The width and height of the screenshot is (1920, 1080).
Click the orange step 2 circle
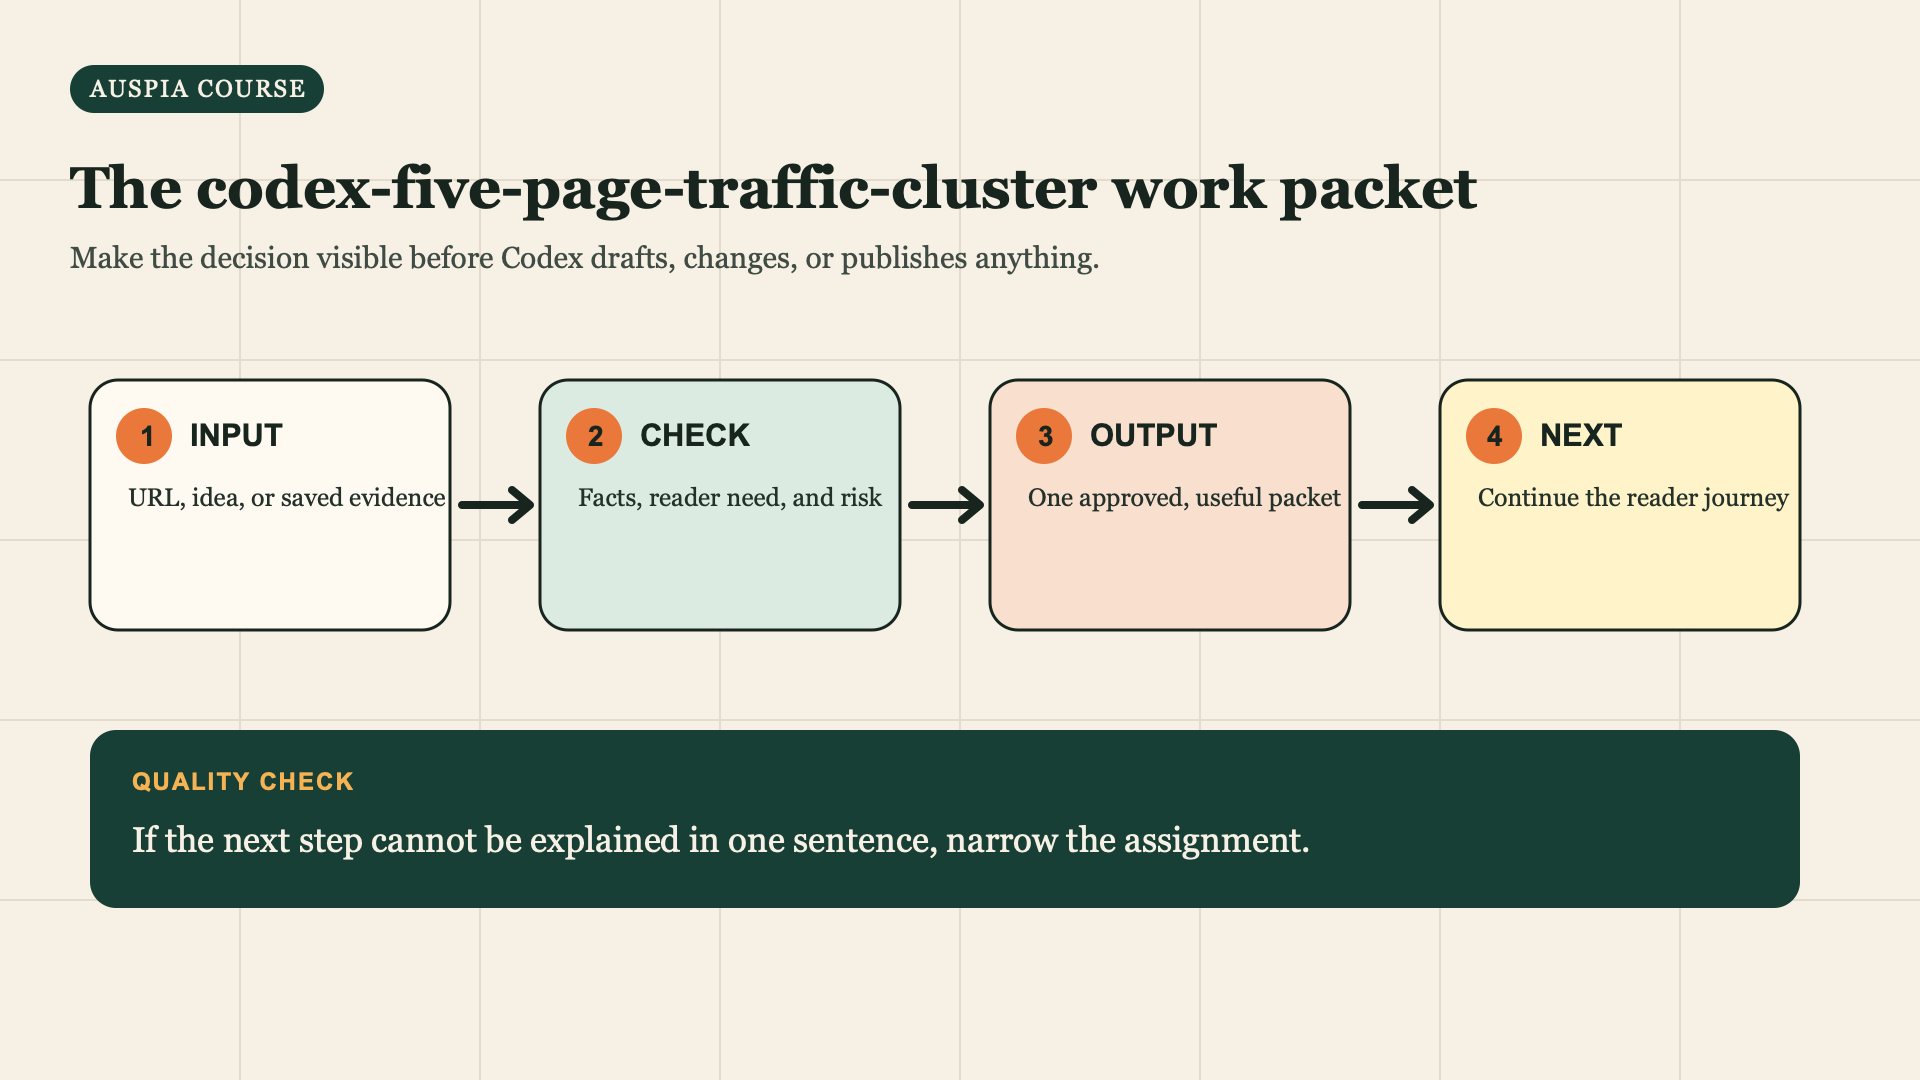(594, 436)
